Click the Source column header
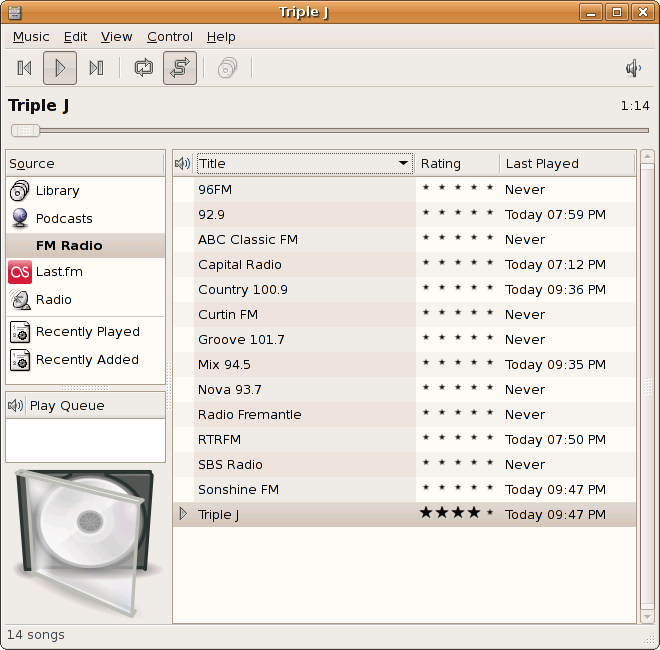 (85, 163)
